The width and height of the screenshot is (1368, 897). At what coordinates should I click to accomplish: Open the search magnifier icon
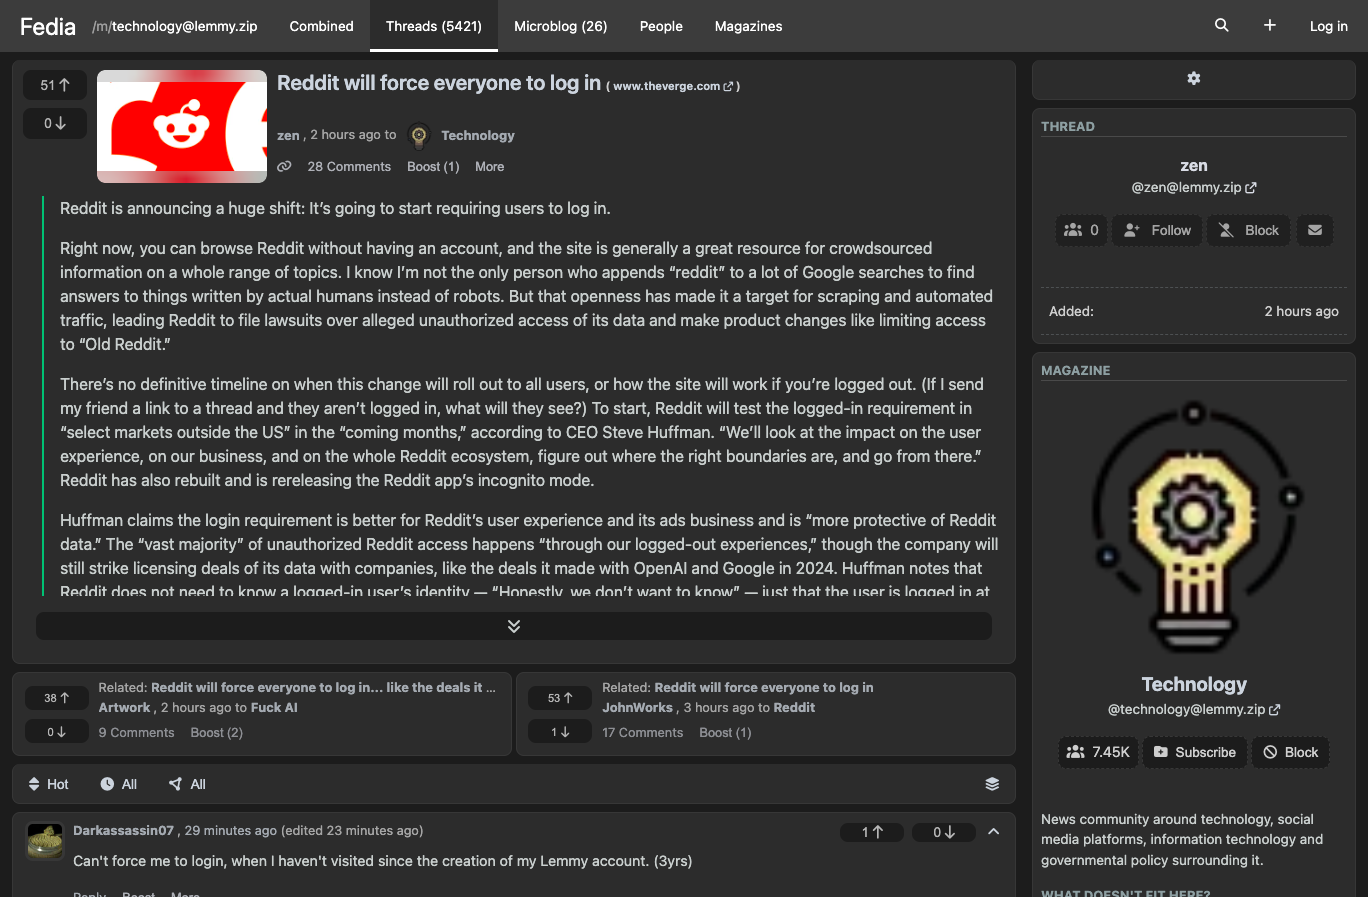[x=1221, y=26]
